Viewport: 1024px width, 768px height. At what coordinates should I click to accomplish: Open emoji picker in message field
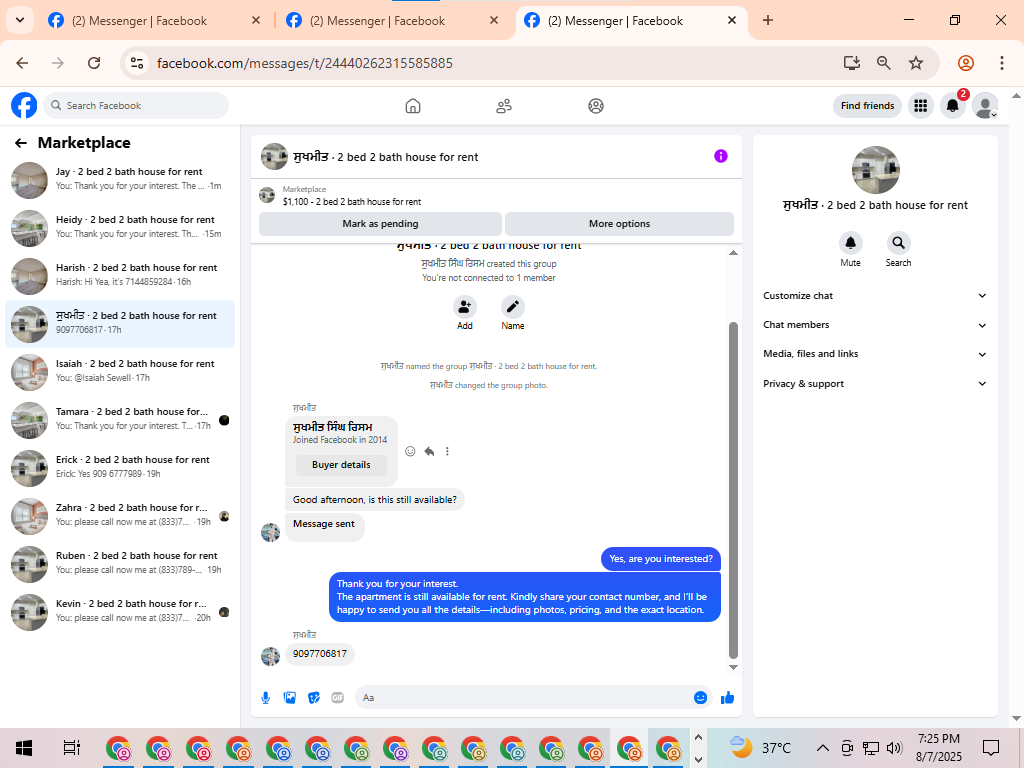pos(700,697)
